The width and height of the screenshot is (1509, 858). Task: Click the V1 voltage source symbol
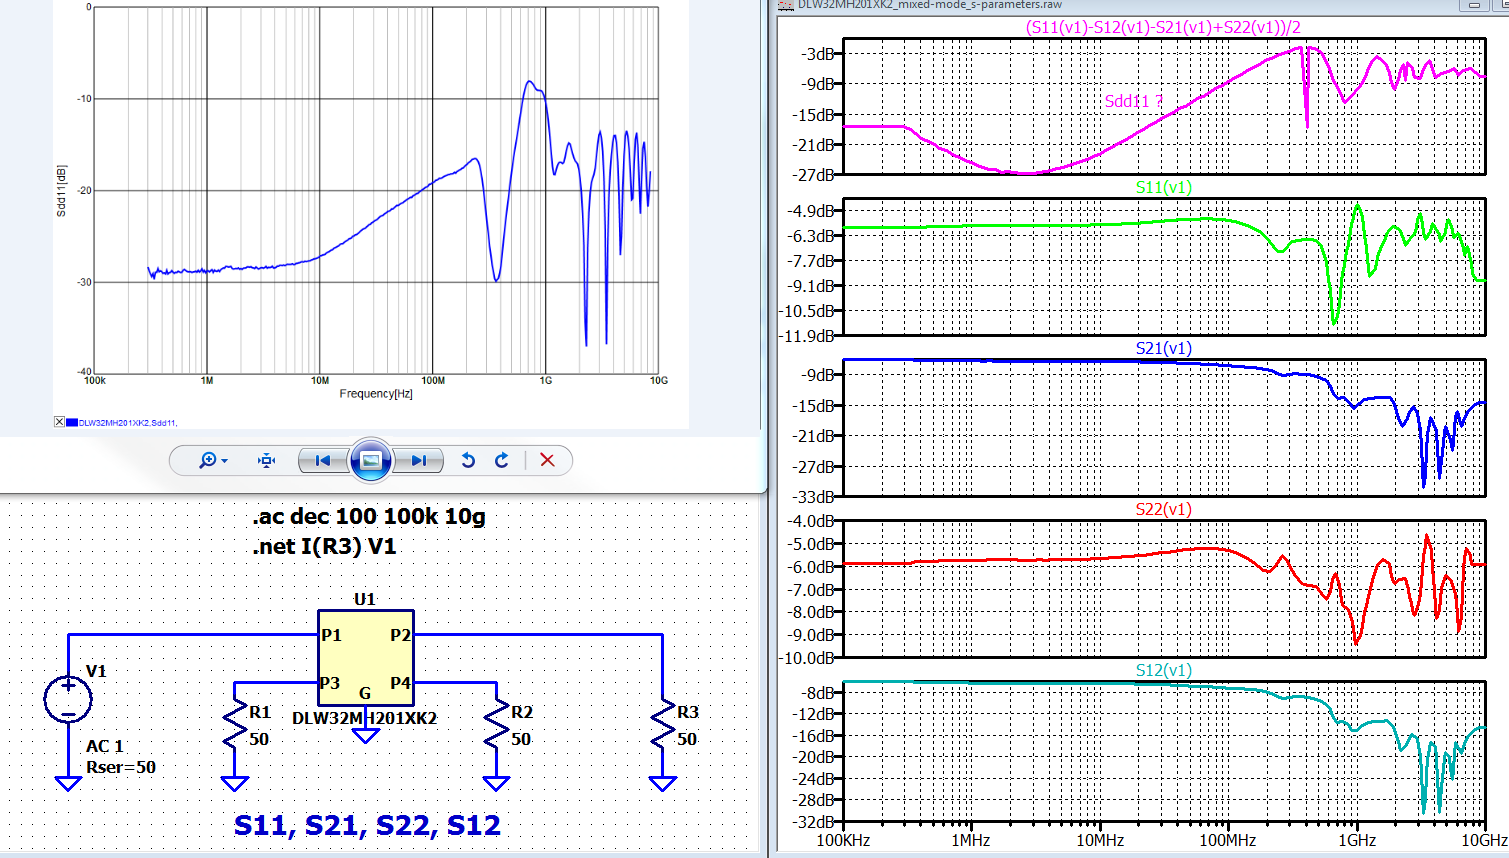point(68,698)
